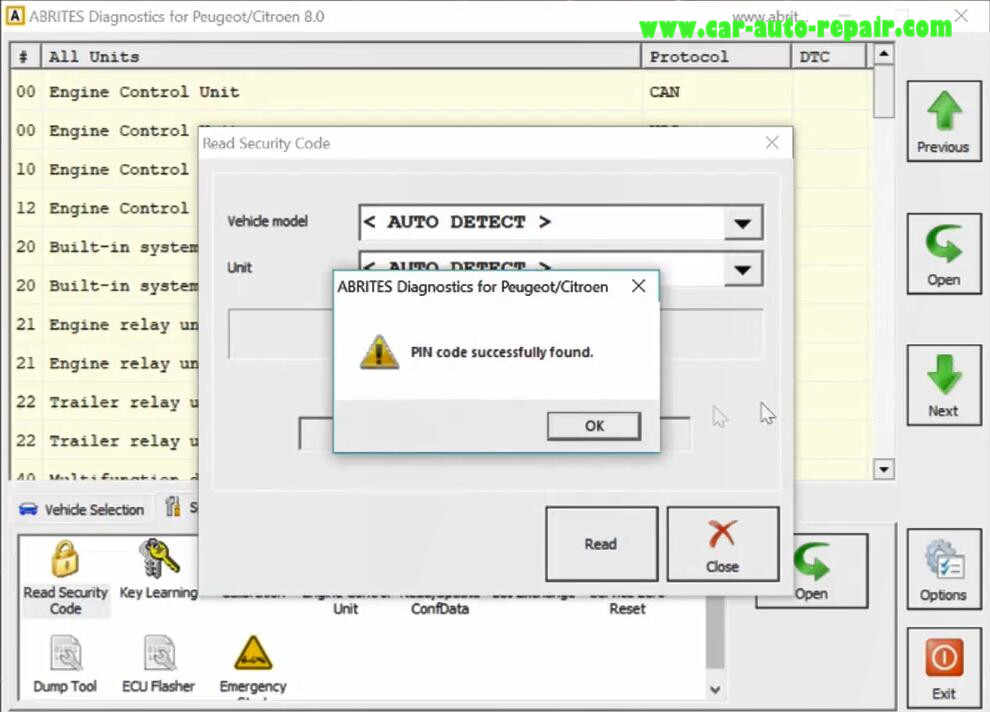Click the All Units column header
This screenshot has width=990, height=712.
341,57
